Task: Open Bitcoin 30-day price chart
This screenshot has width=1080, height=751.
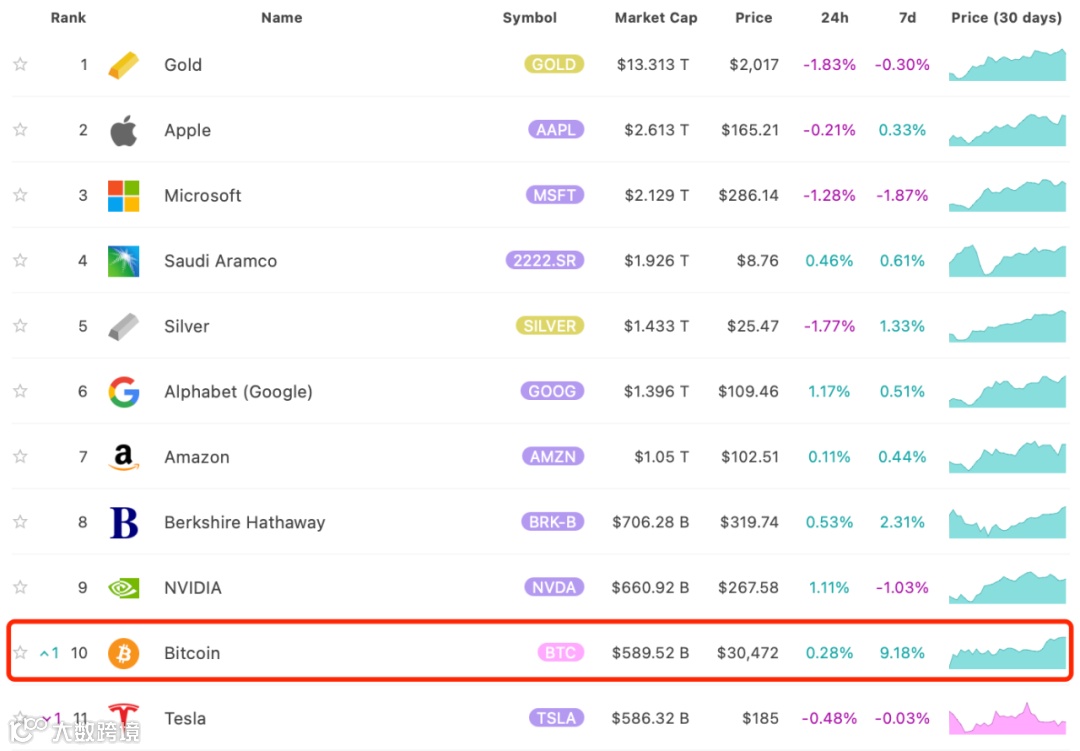Action: pos(1007,653)
